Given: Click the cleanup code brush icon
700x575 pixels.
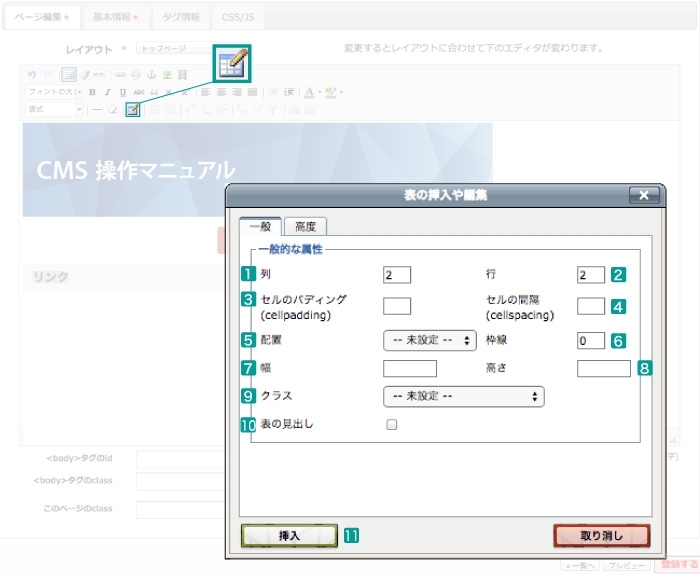Looking at the screenshot, I should point(85,75).
